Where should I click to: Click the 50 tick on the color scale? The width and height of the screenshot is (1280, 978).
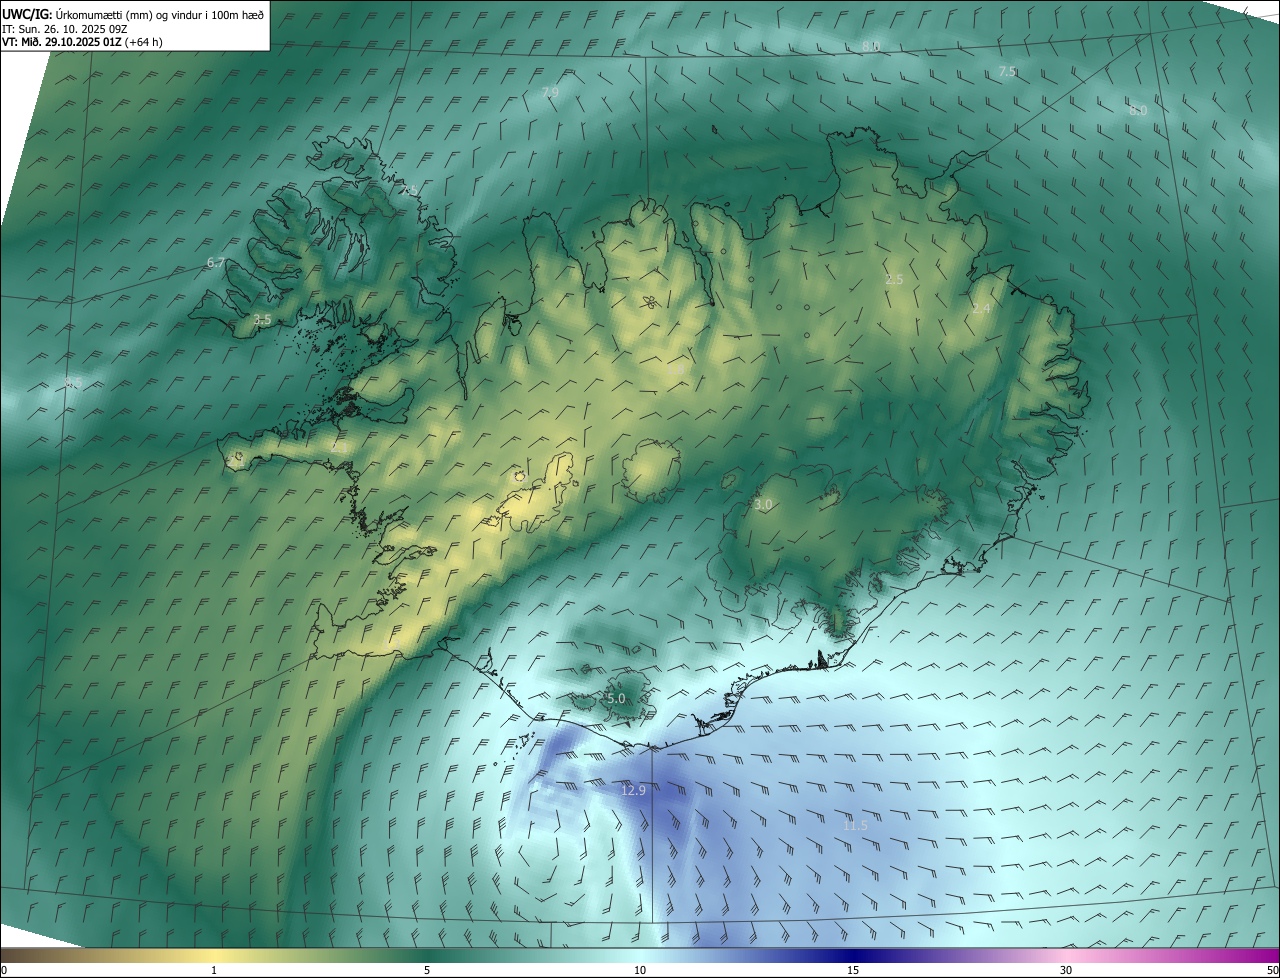point(1272,970)
